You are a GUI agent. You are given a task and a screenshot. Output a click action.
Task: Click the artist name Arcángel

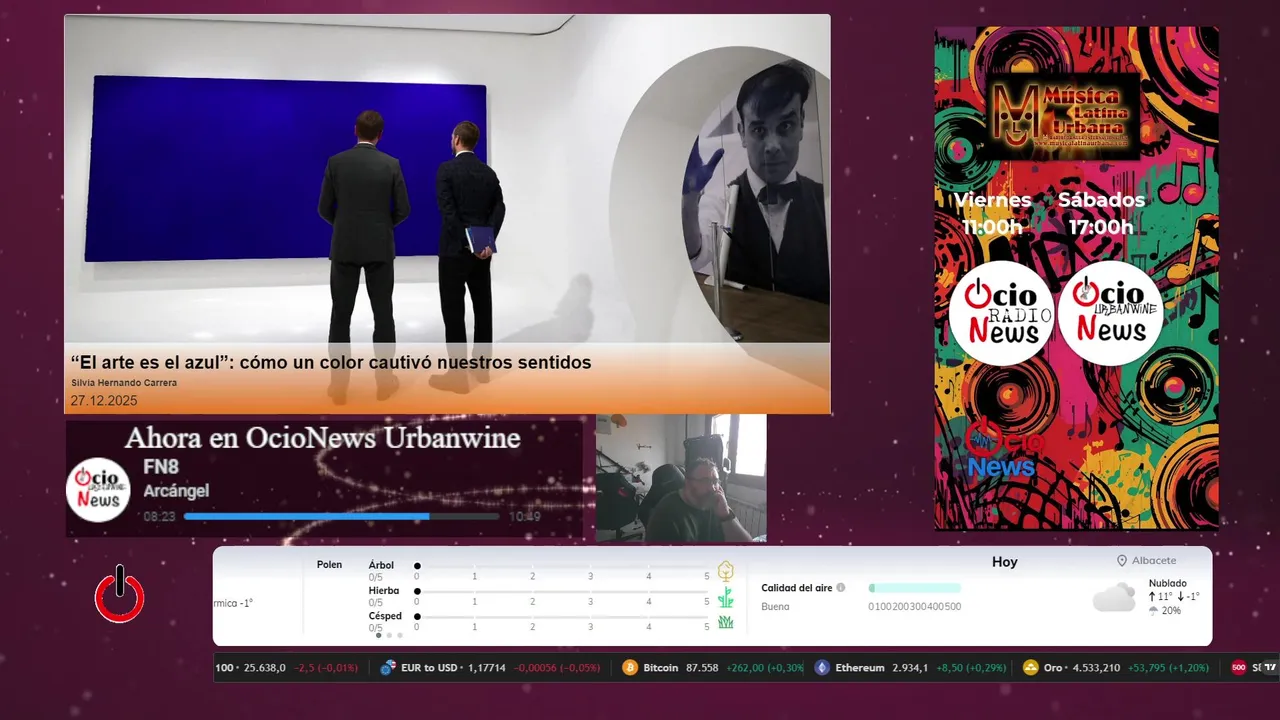pyautogui.click(x=176, y=491)
